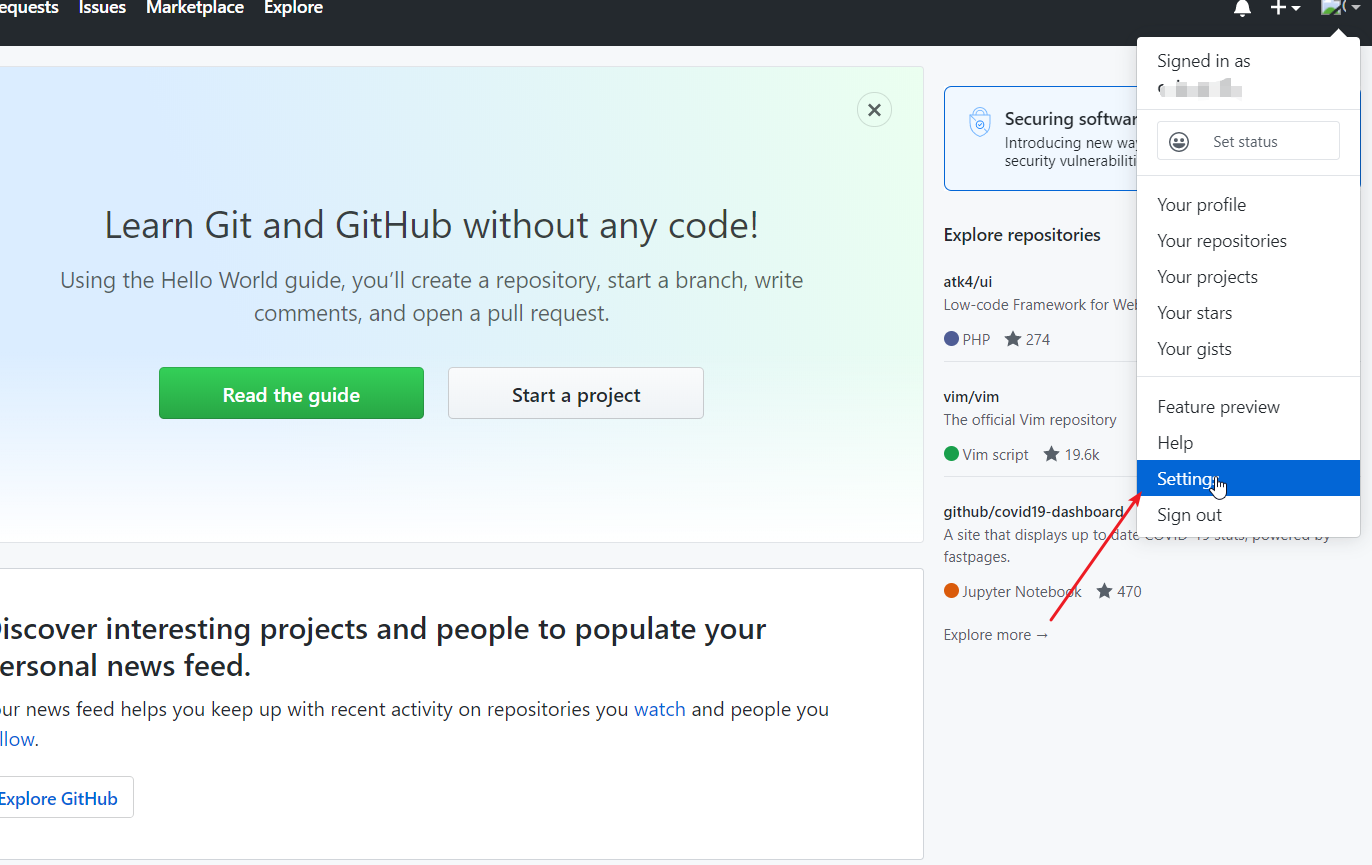This screenshot has width=1372, height=865.
Task: Click the Jupyter Notebook language label
Action: pyautogui.click(x=1013, y=591)
